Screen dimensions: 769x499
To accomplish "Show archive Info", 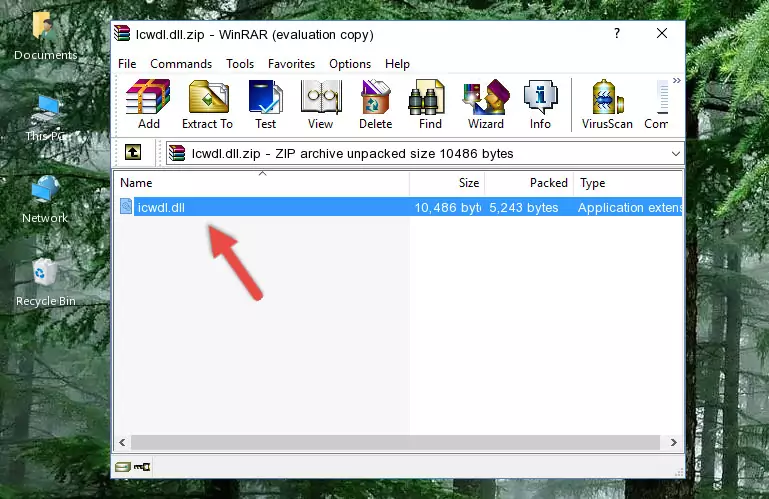I will tap(540, 104).
